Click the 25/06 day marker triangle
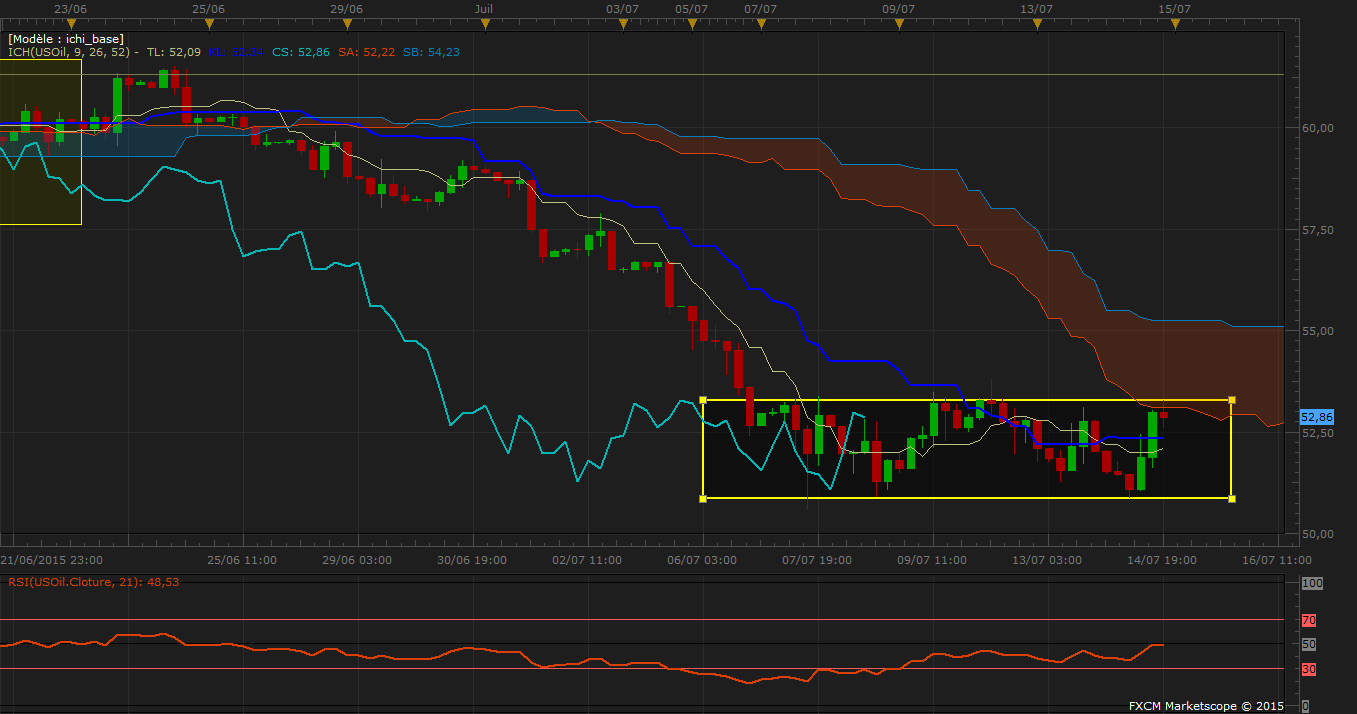The height and width of the screenshot is (714, 1357). point(209,23)
